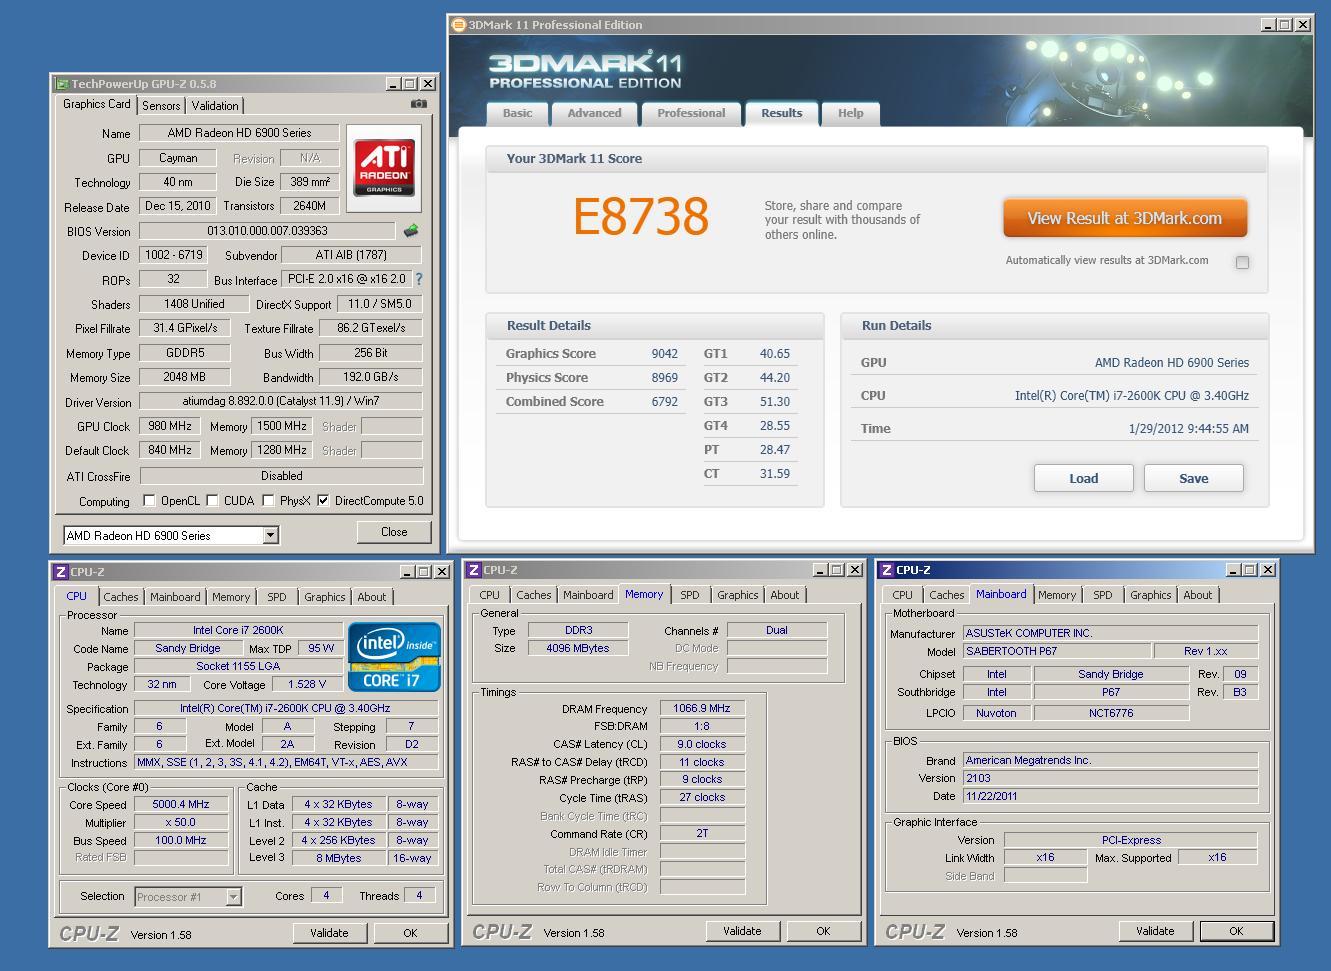The height and width of the screenshot is (971, 1331).
Task: Click the E8738 score text
Action: pyautogui.click(x=641, y=216)
